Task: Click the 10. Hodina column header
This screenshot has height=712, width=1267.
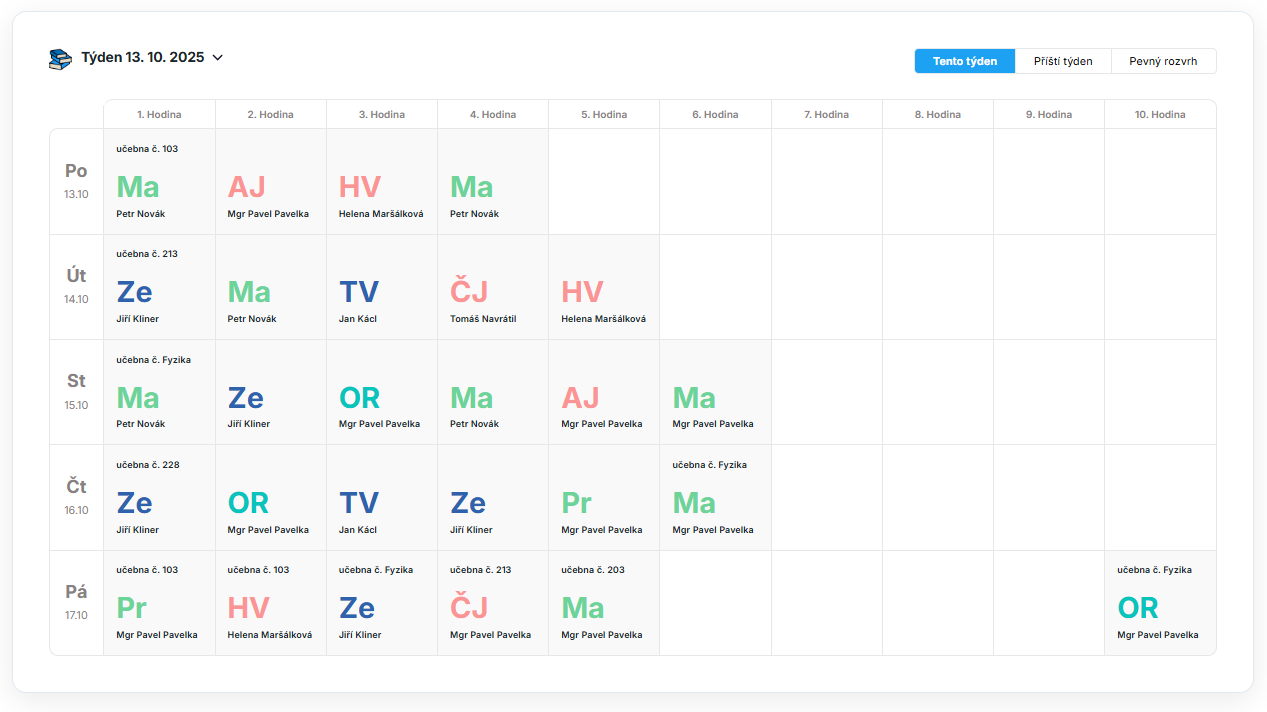Action: (x=1160, y=114)
